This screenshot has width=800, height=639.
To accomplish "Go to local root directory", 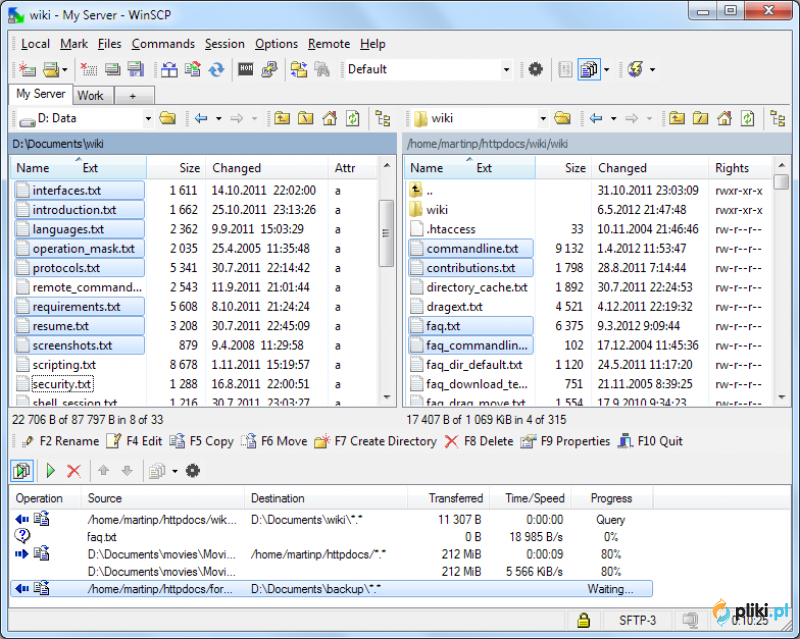I will point(305,118).
